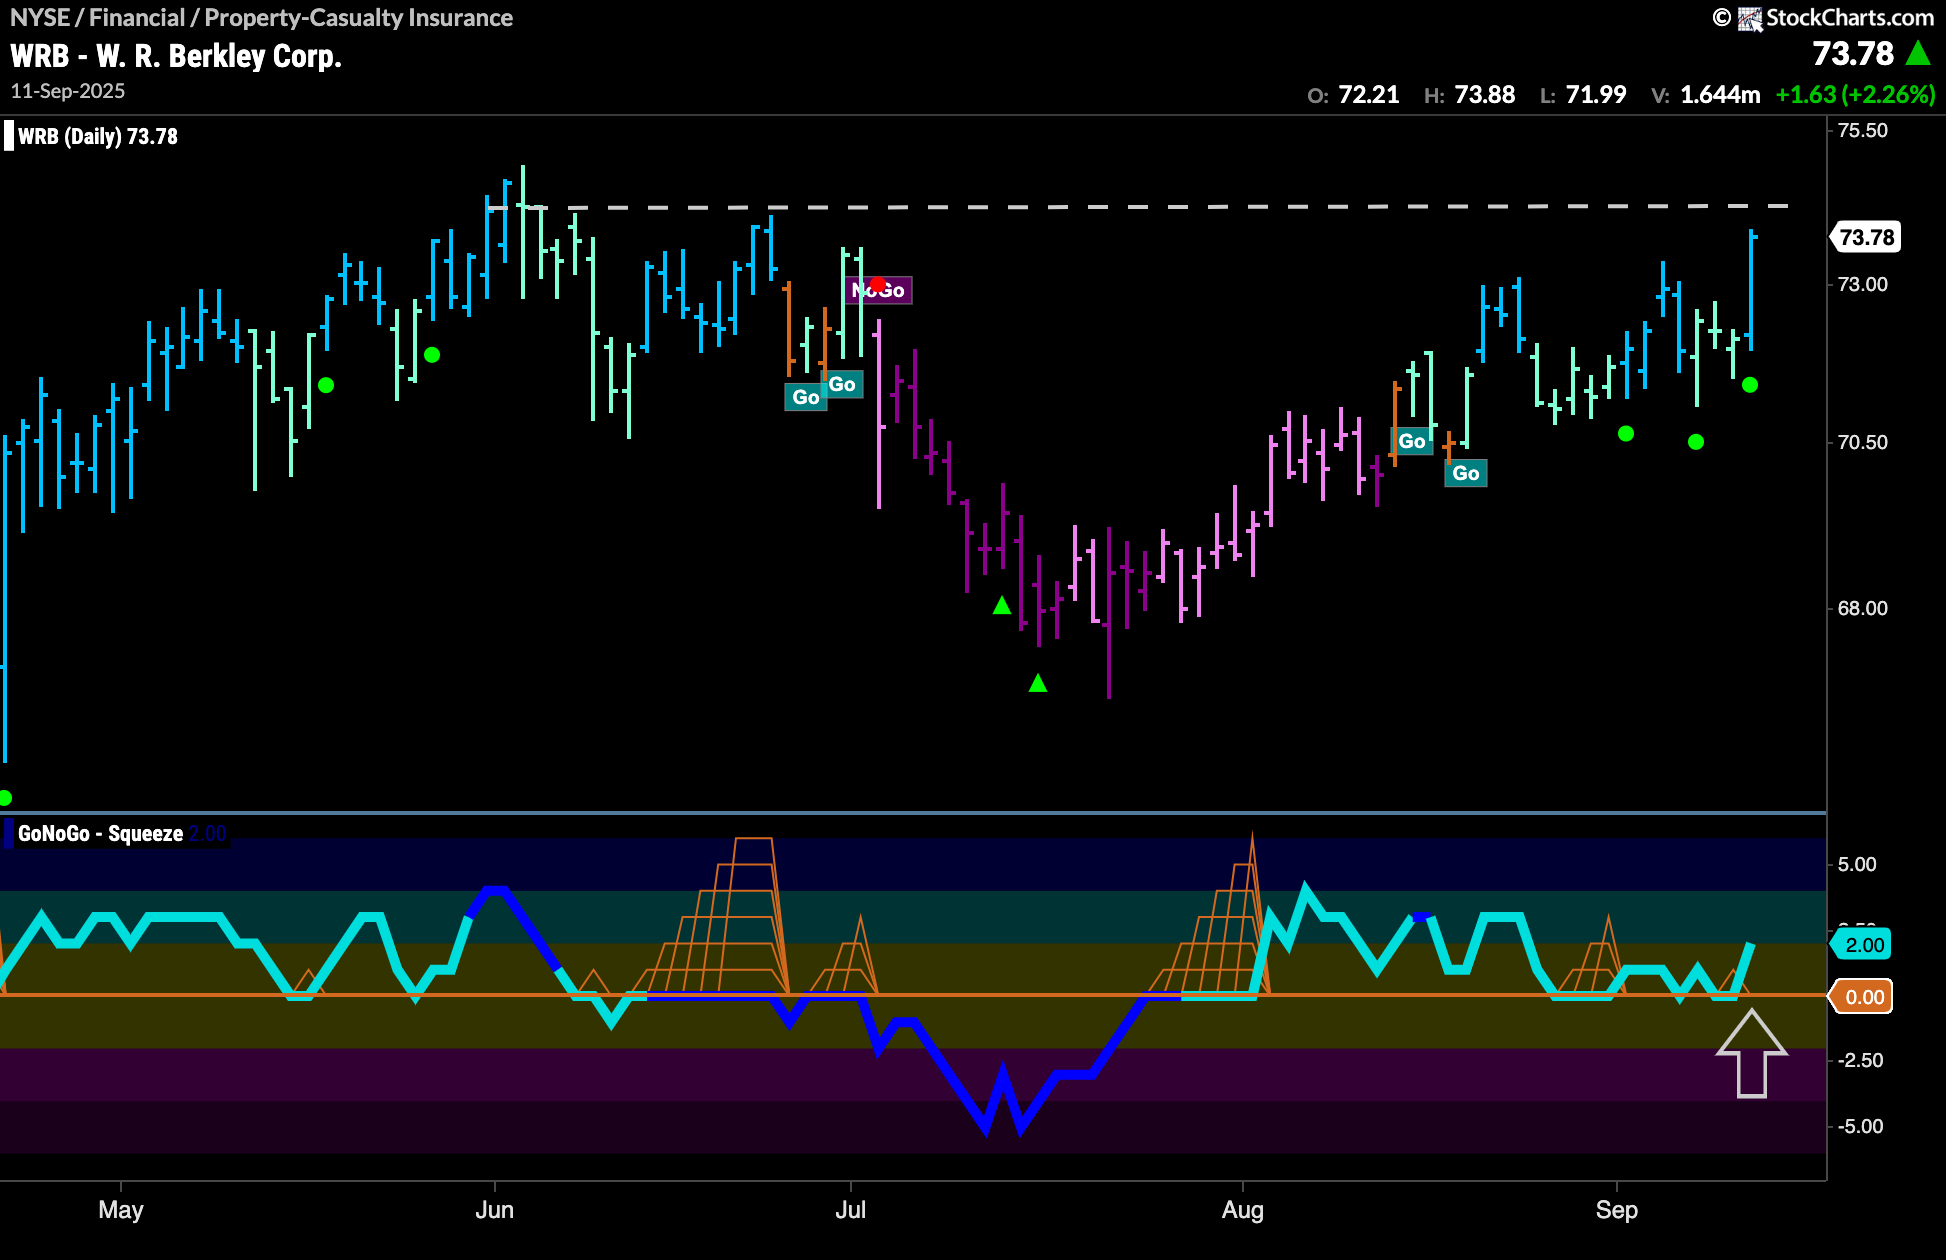Select the GoNoGo - Squeeze indicator label
Screen dimensions: 1946x1260
coord(100,833)
